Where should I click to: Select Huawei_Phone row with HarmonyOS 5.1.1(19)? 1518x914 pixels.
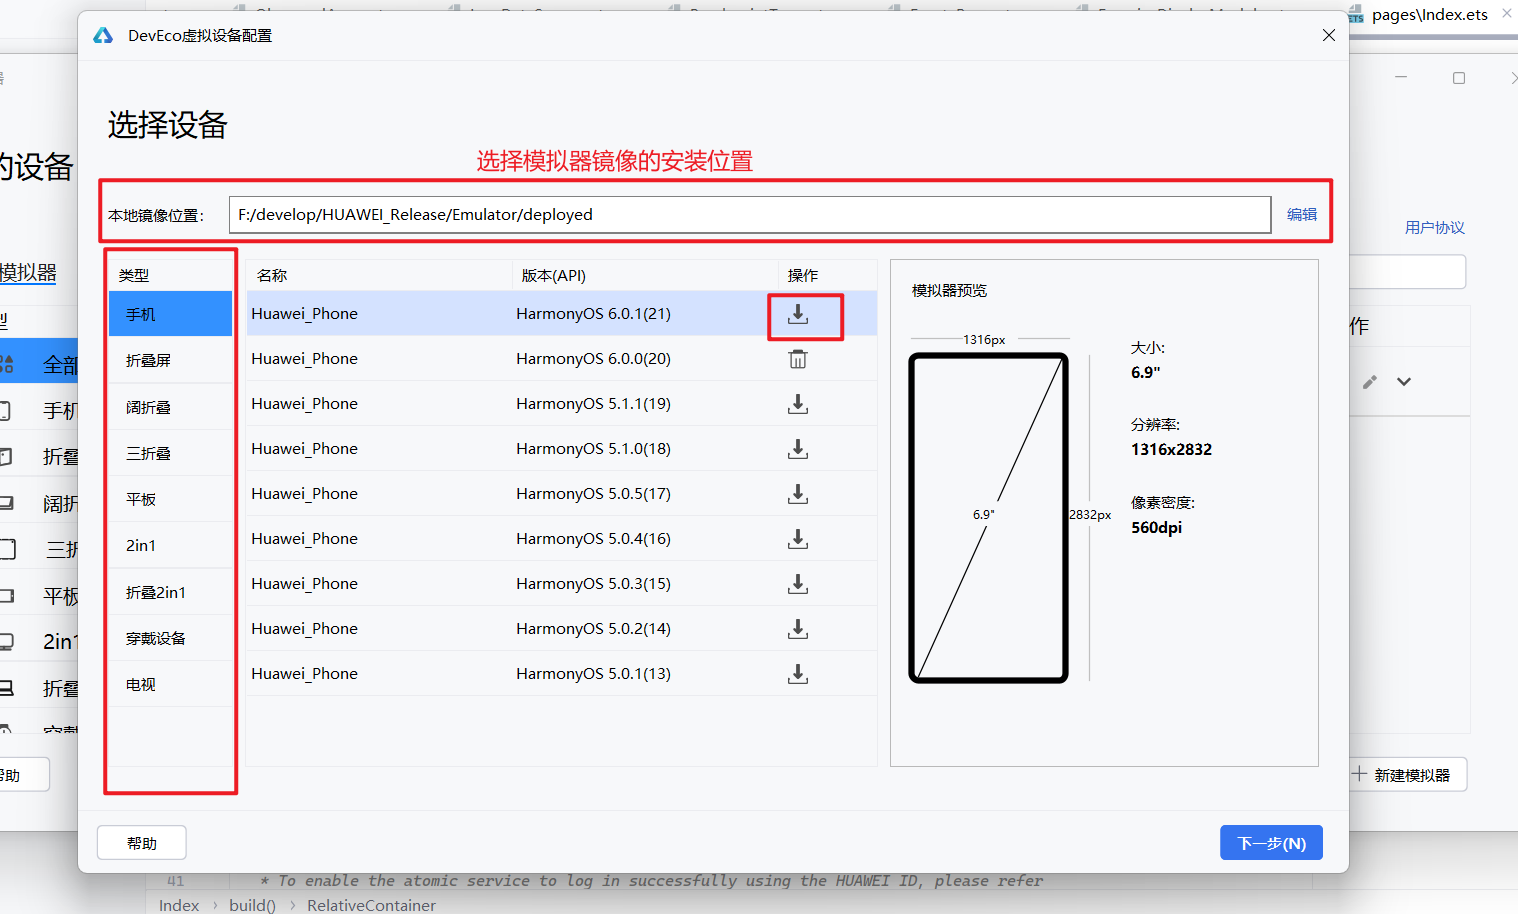(561, 404)
